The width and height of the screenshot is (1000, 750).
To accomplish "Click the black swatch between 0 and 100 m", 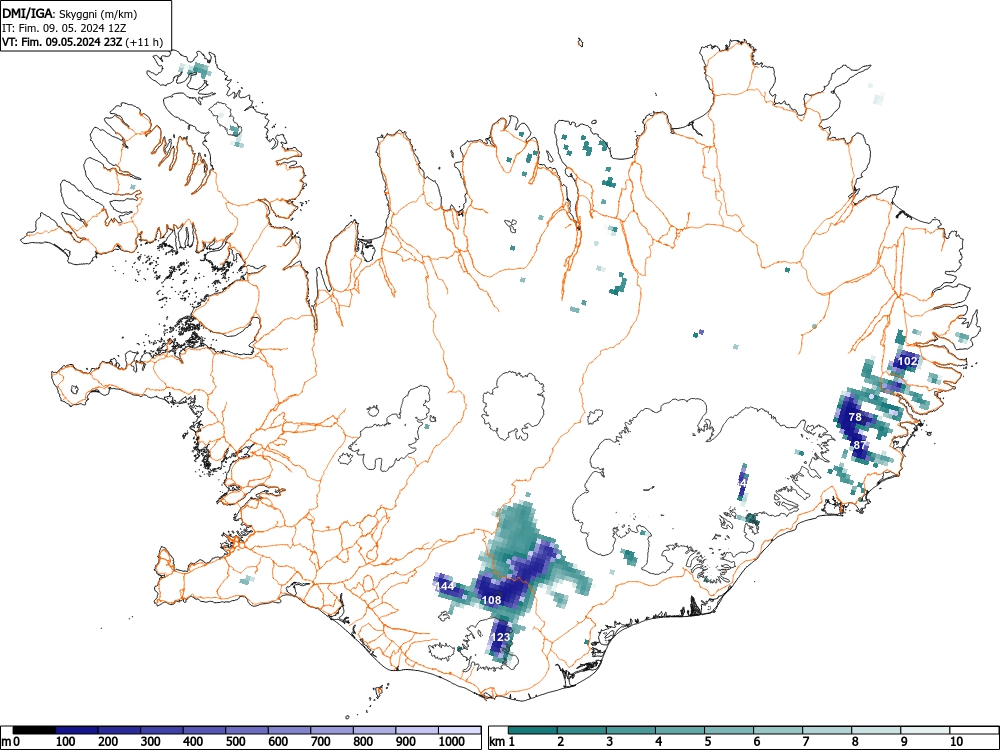I will coord(34,730).
